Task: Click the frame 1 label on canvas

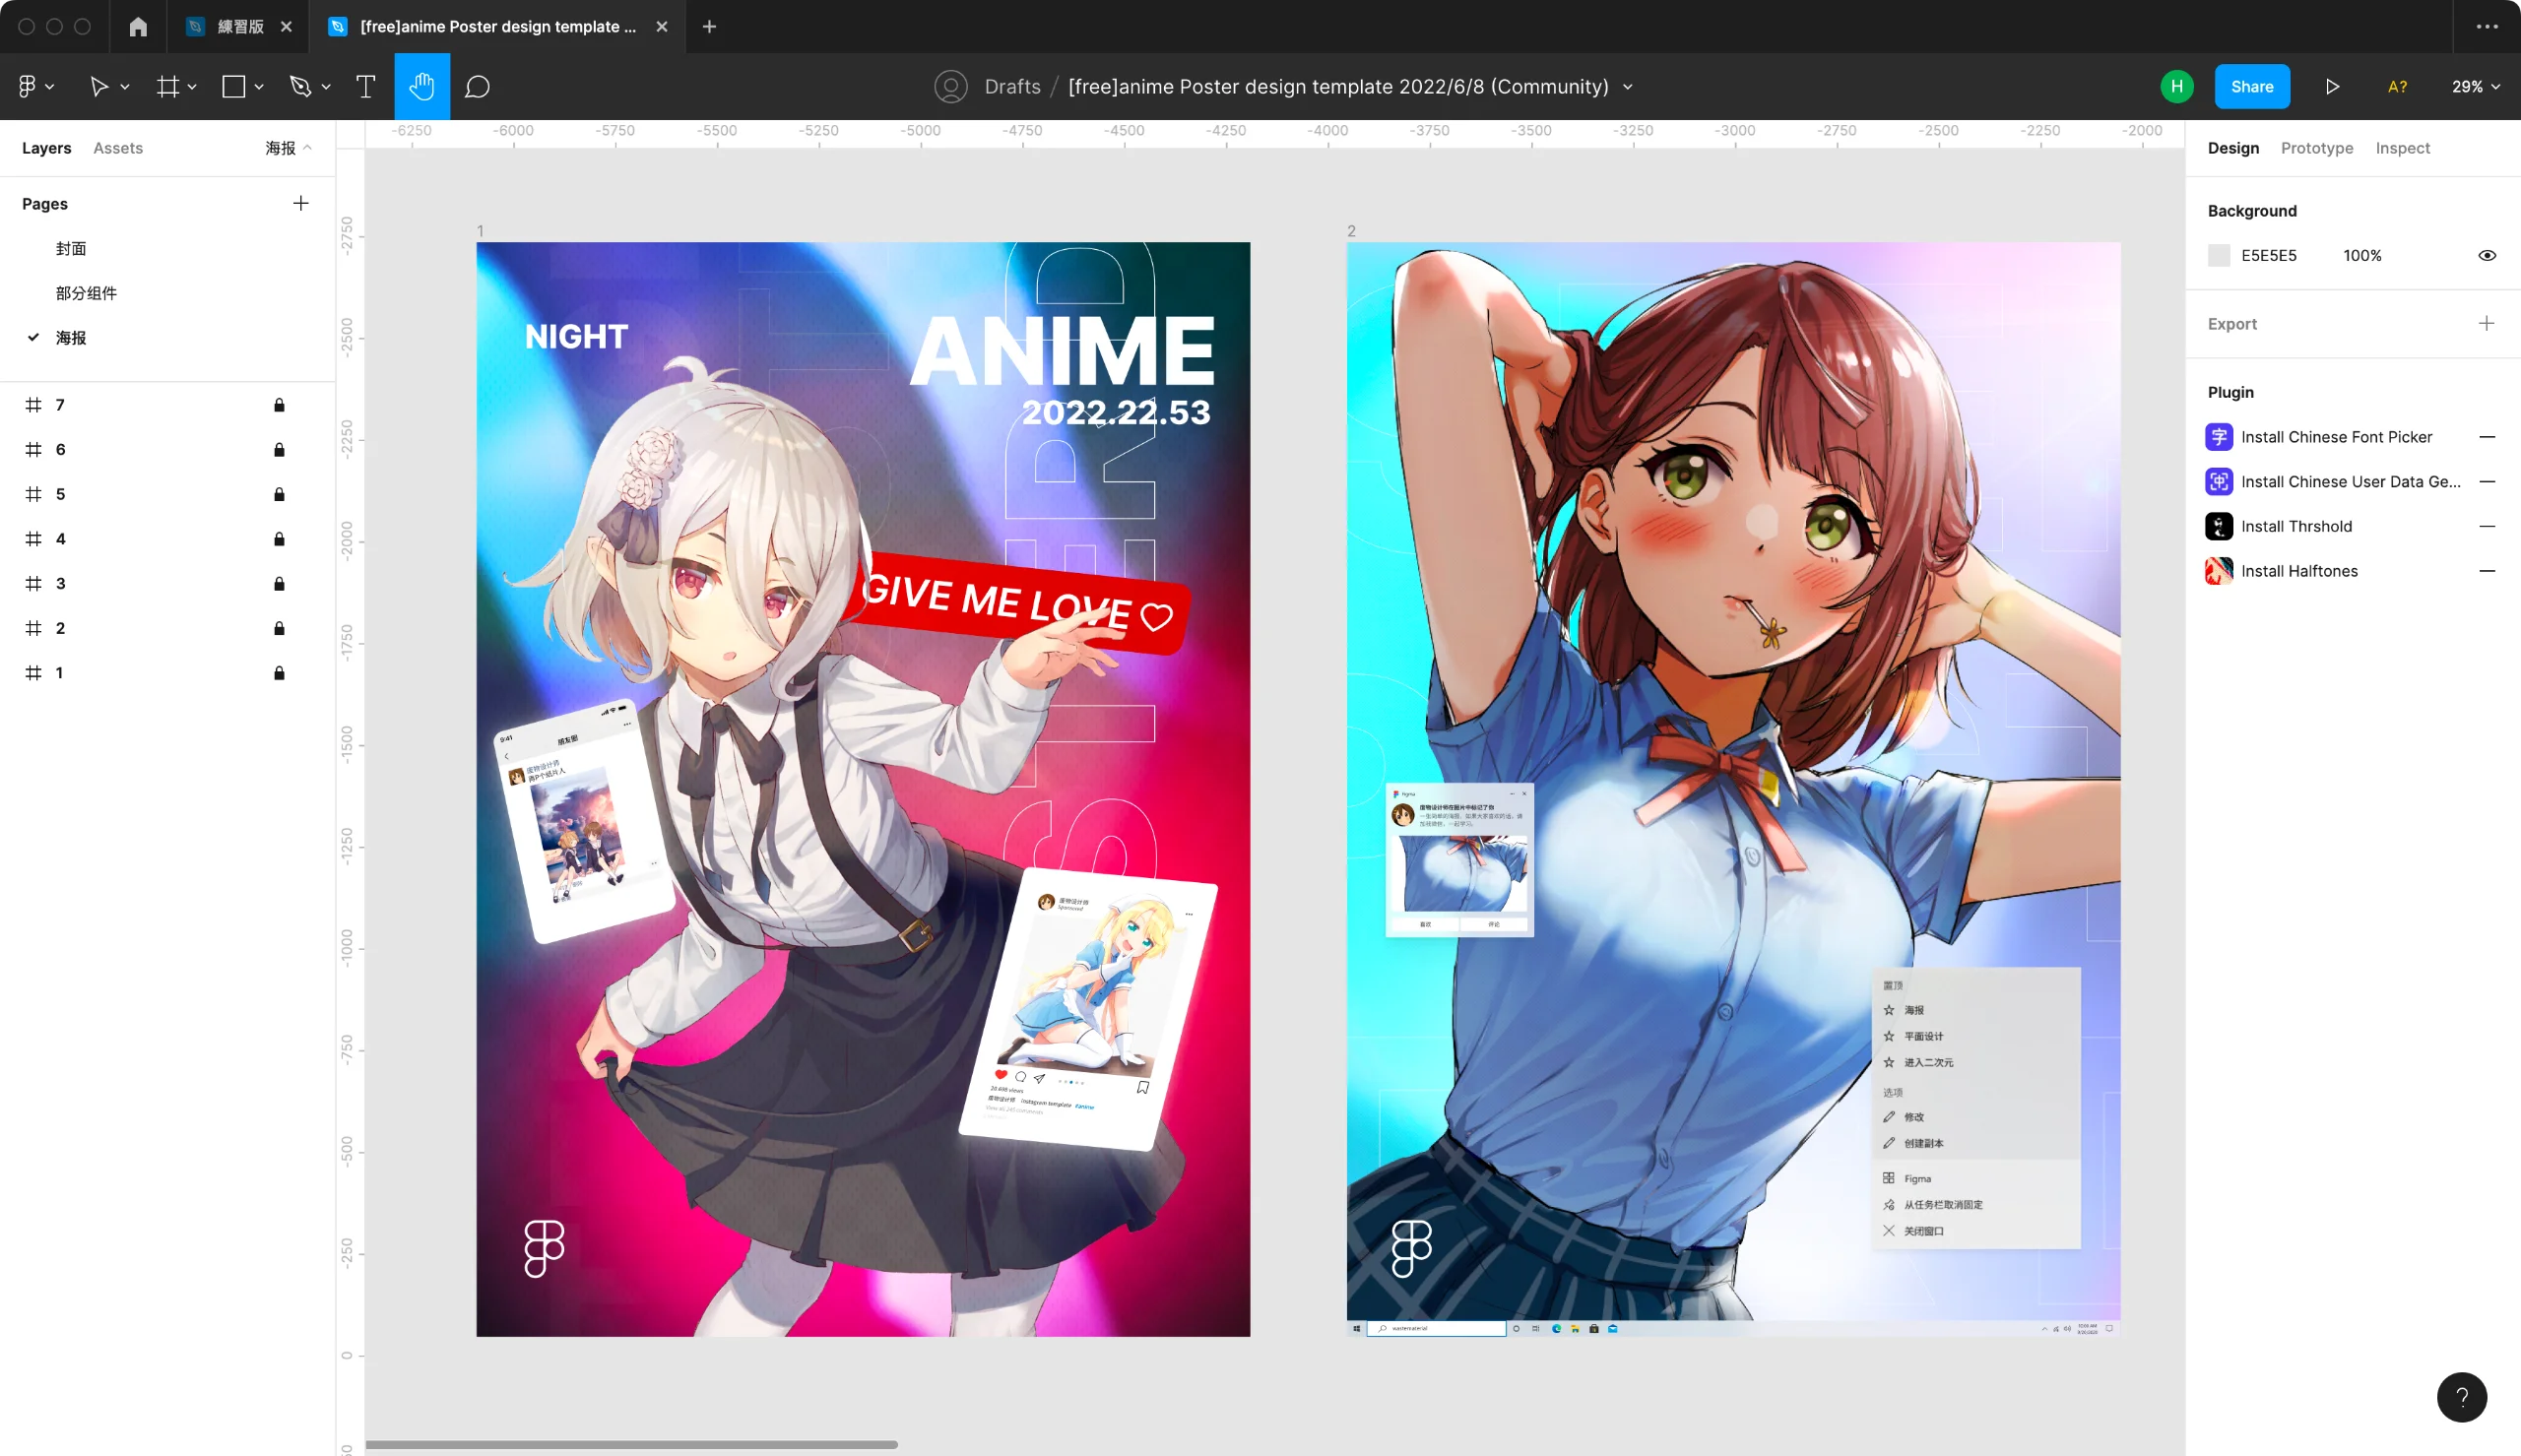Action: pyautogui.click(x=480, y=231)
